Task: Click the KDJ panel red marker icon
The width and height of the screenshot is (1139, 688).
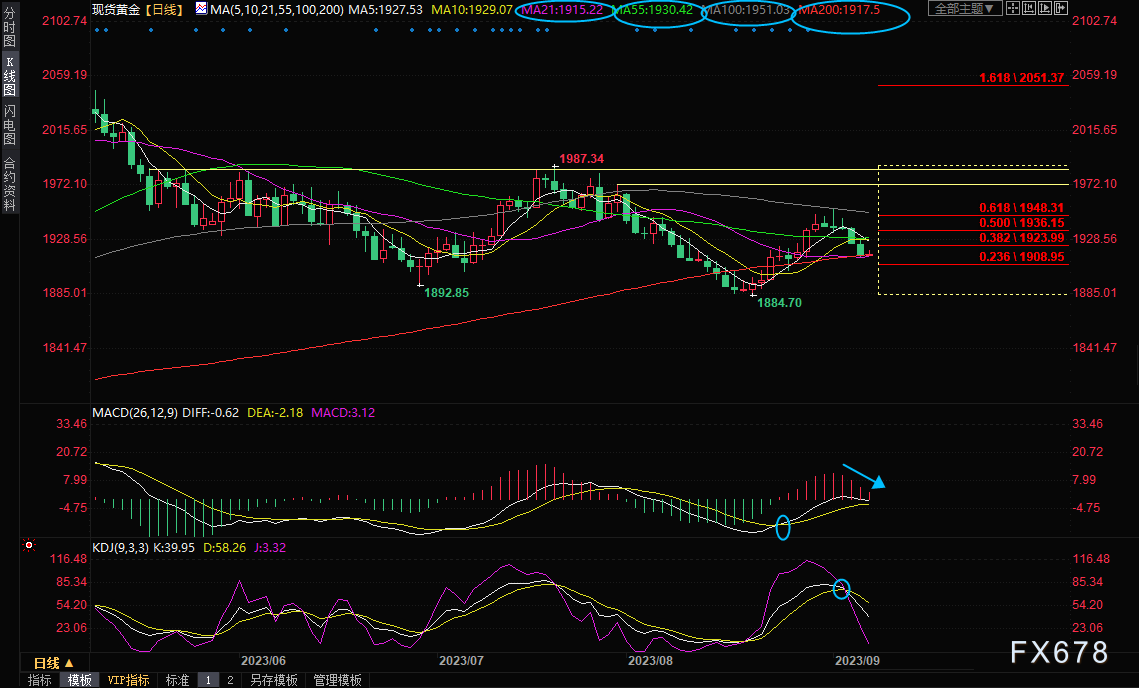Action: (x=28, y=545)
